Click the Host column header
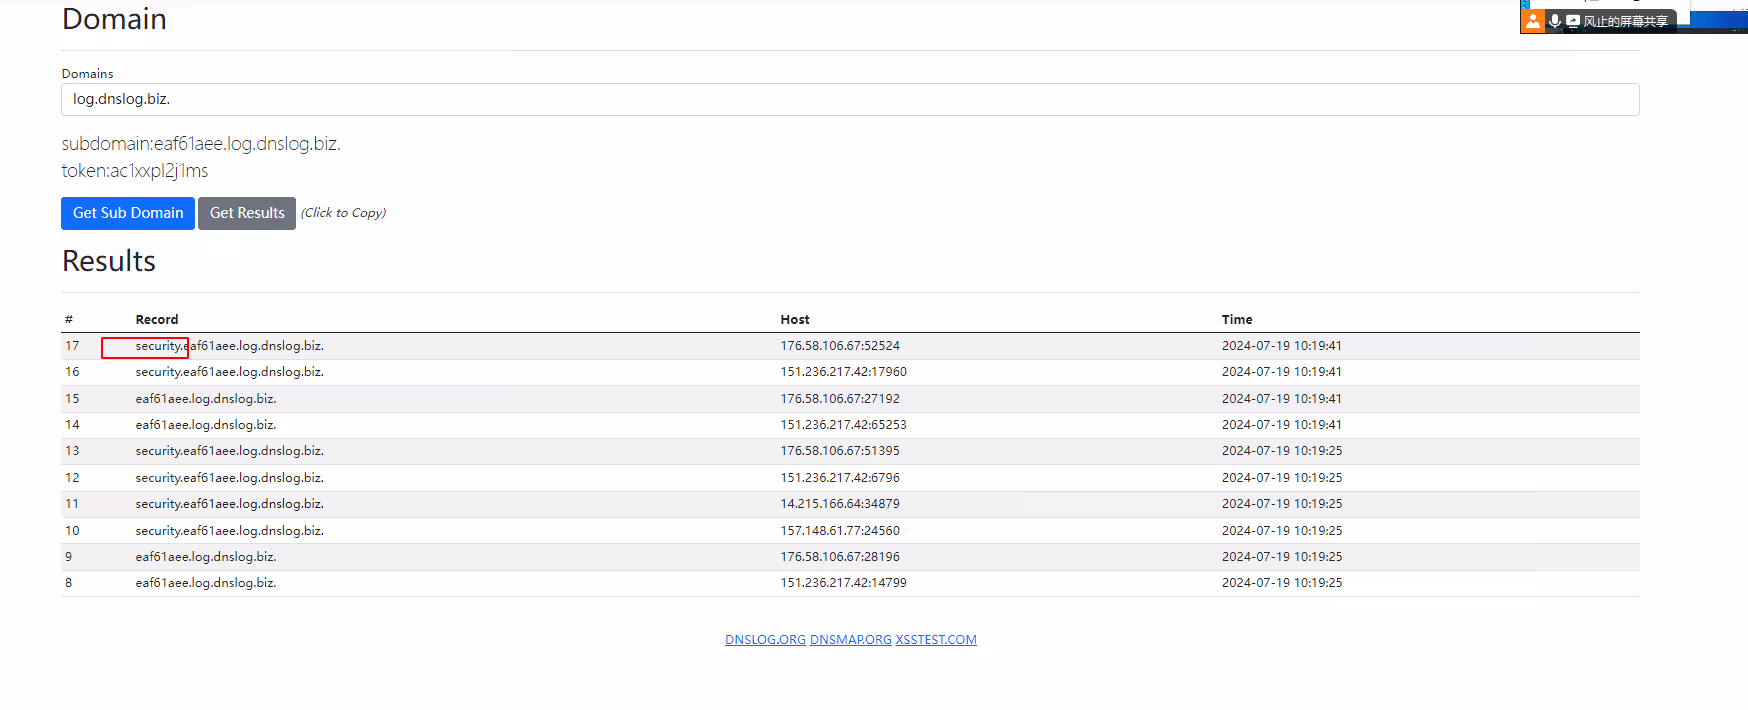This screenshot has width=1748, height=710. [x=795, y=320]
